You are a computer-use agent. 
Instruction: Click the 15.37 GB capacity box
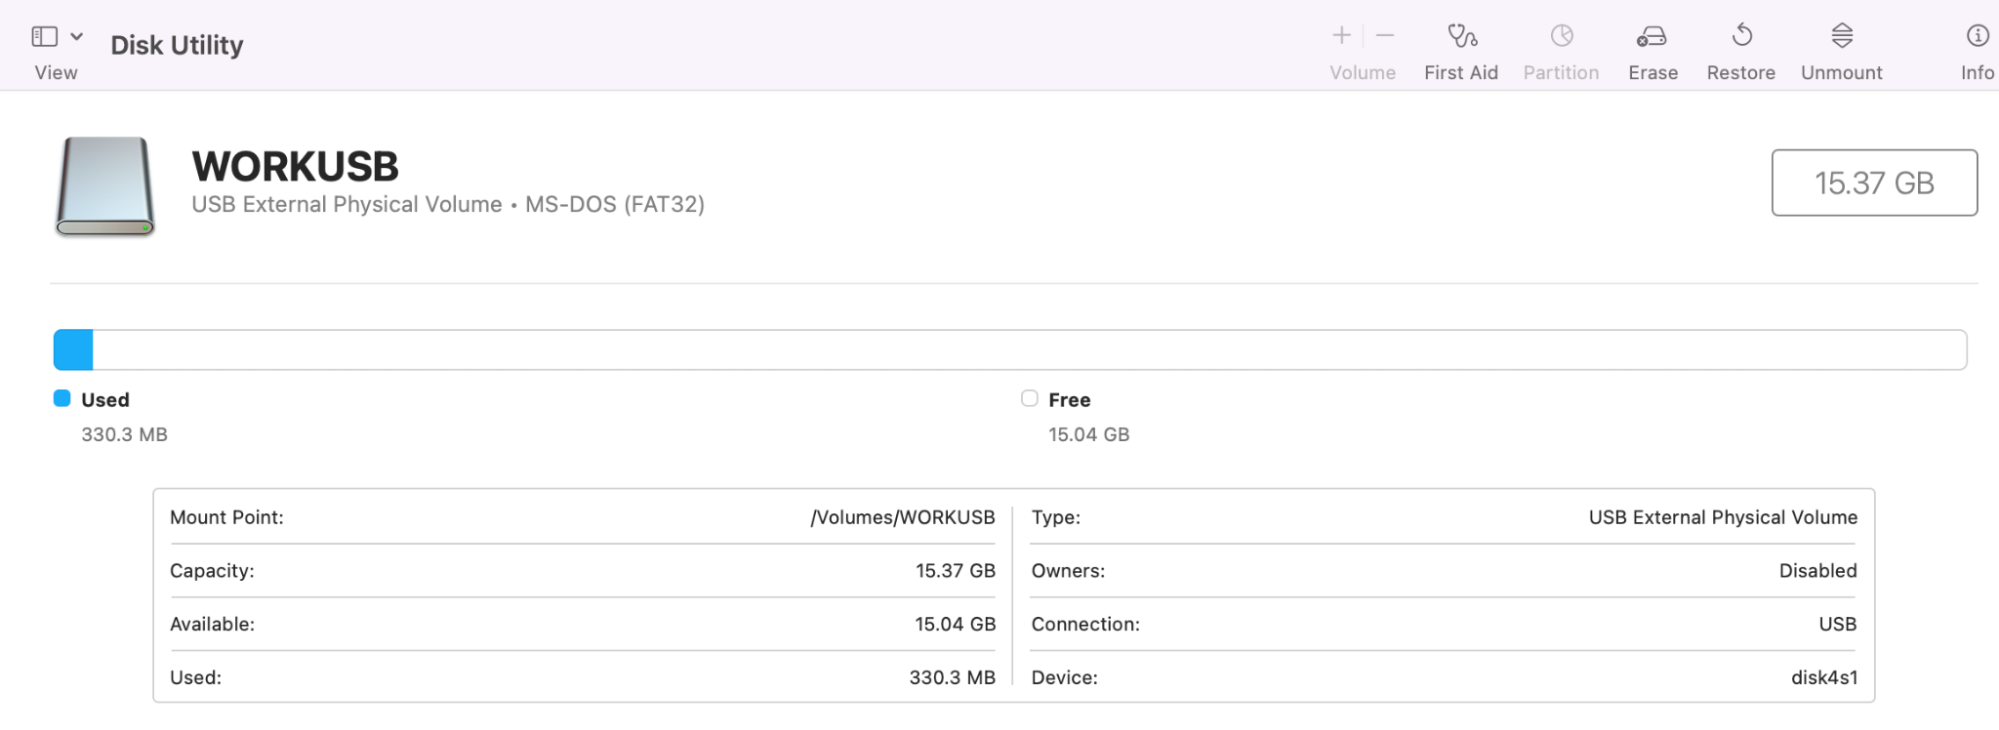[x=1874, y=183]
